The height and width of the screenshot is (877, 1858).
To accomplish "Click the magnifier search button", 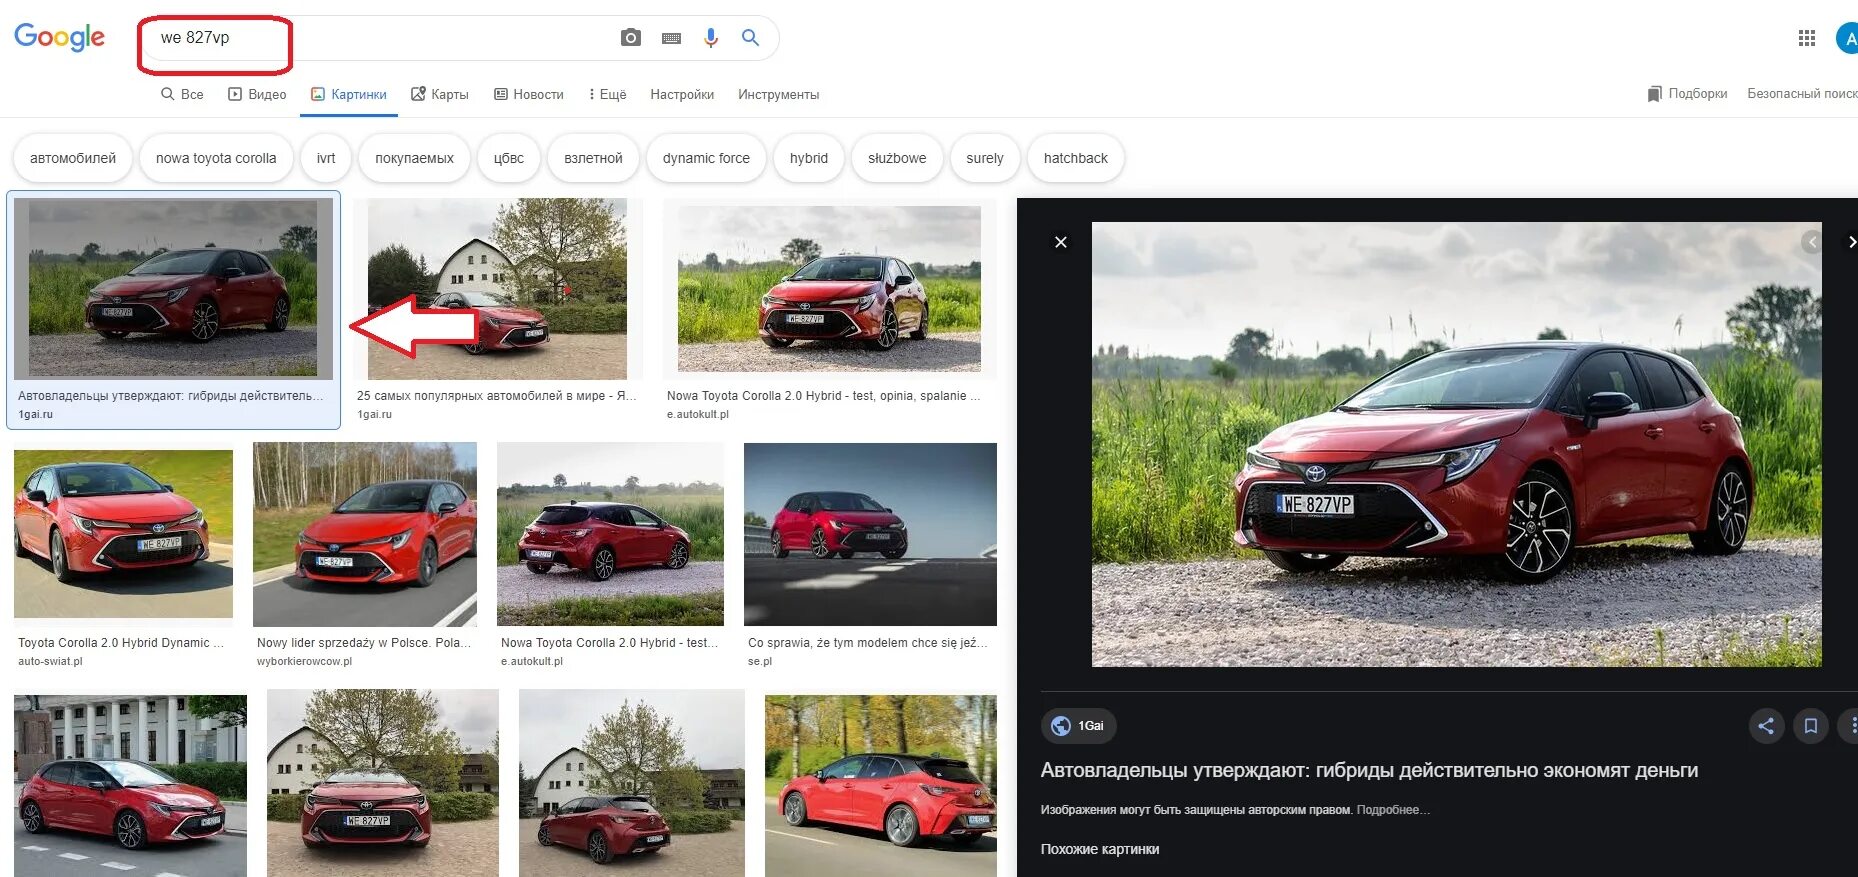I will 750,38.
